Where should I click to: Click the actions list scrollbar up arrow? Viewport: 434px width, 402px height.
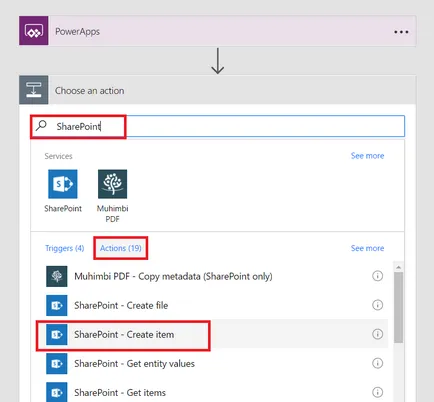[398, 267]
